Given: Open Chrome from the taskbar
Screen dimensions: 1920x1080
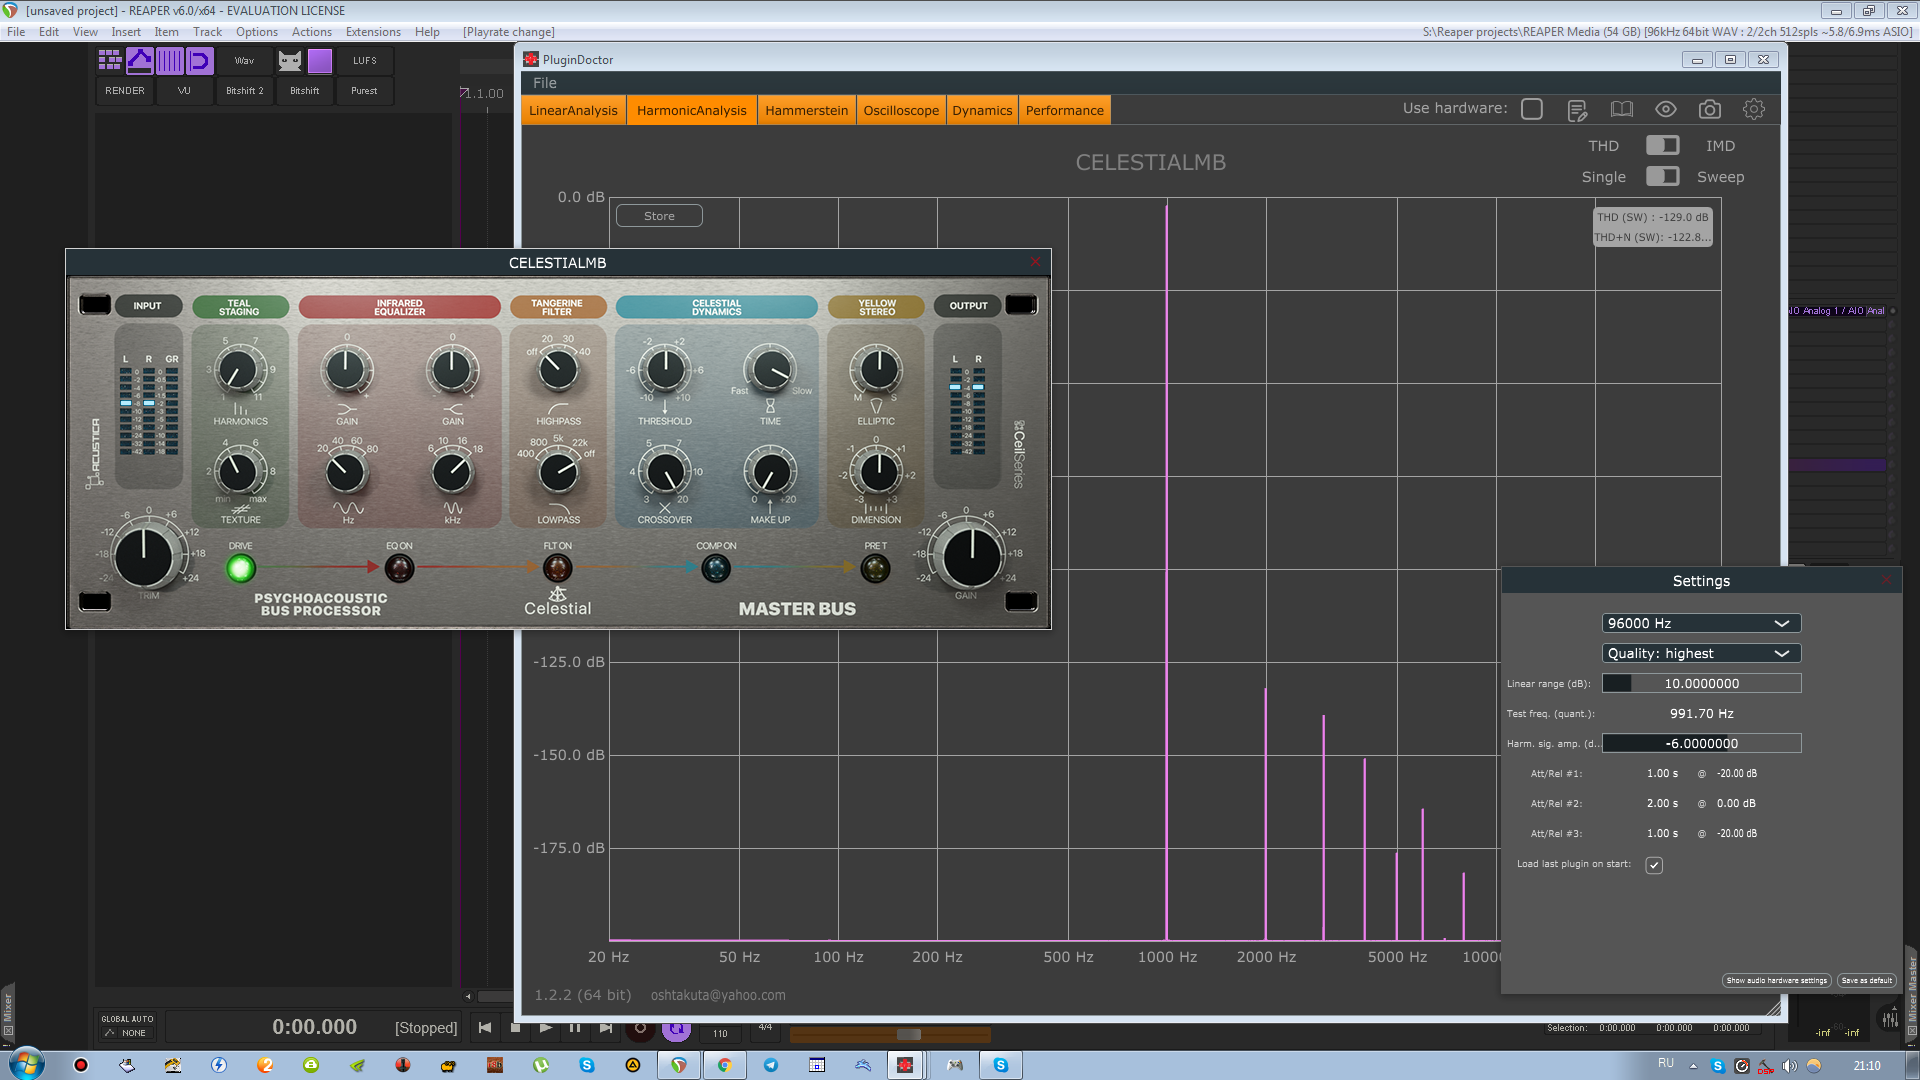Looking at the screenshot, I should pos(724,1065).
